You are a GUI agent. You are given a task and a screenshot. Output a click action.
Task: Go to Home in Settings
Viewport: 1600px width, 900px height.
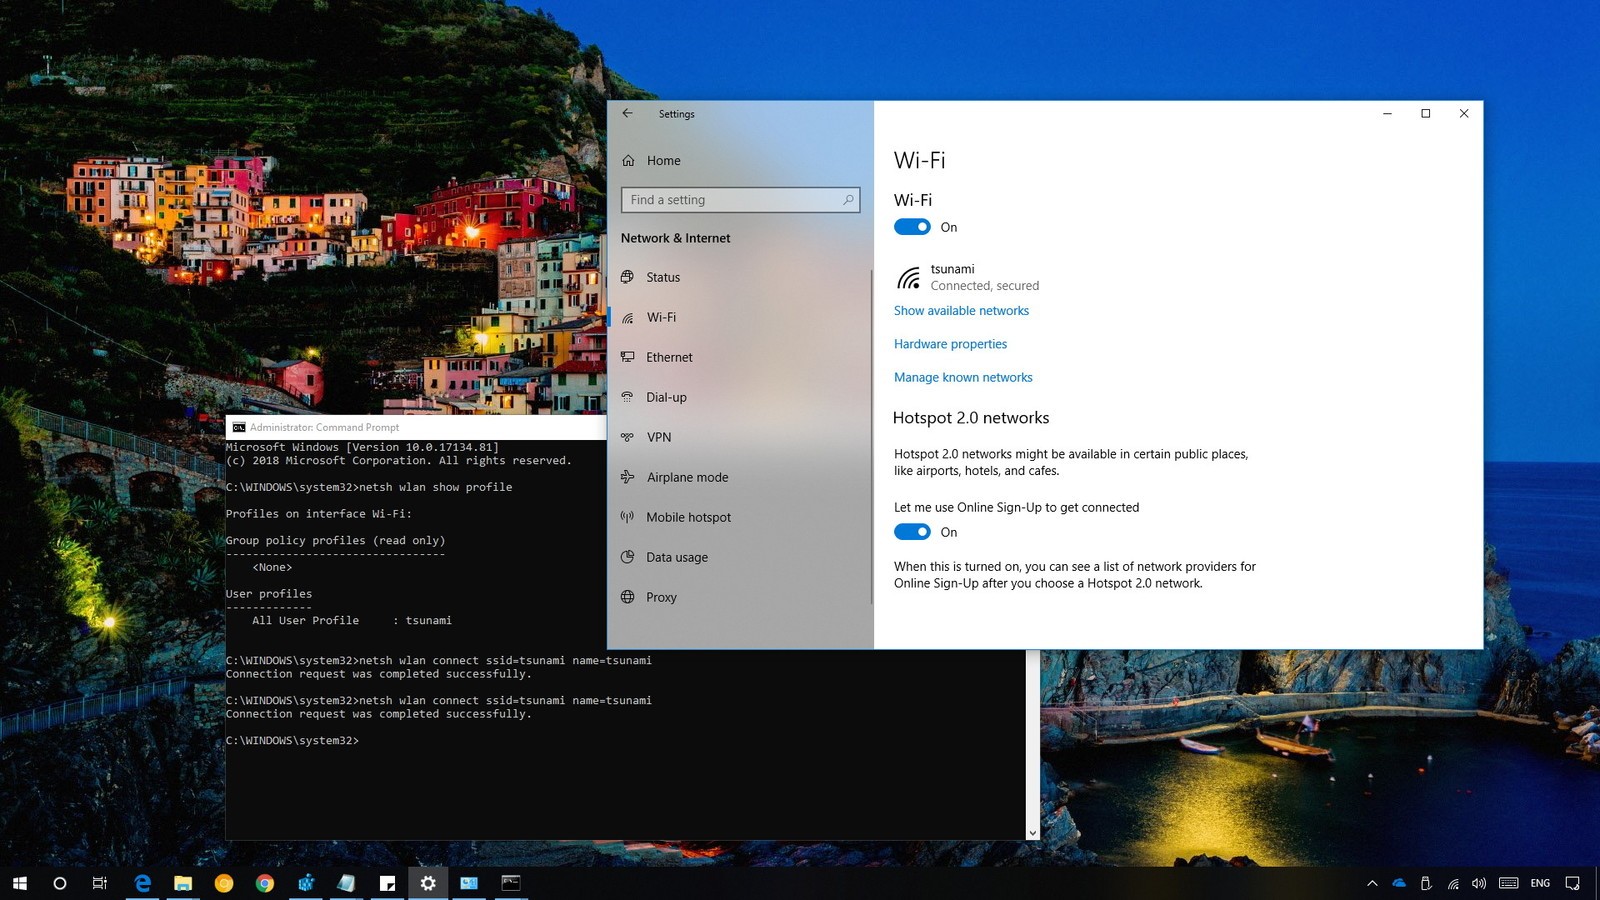click(x=665, y=160)
